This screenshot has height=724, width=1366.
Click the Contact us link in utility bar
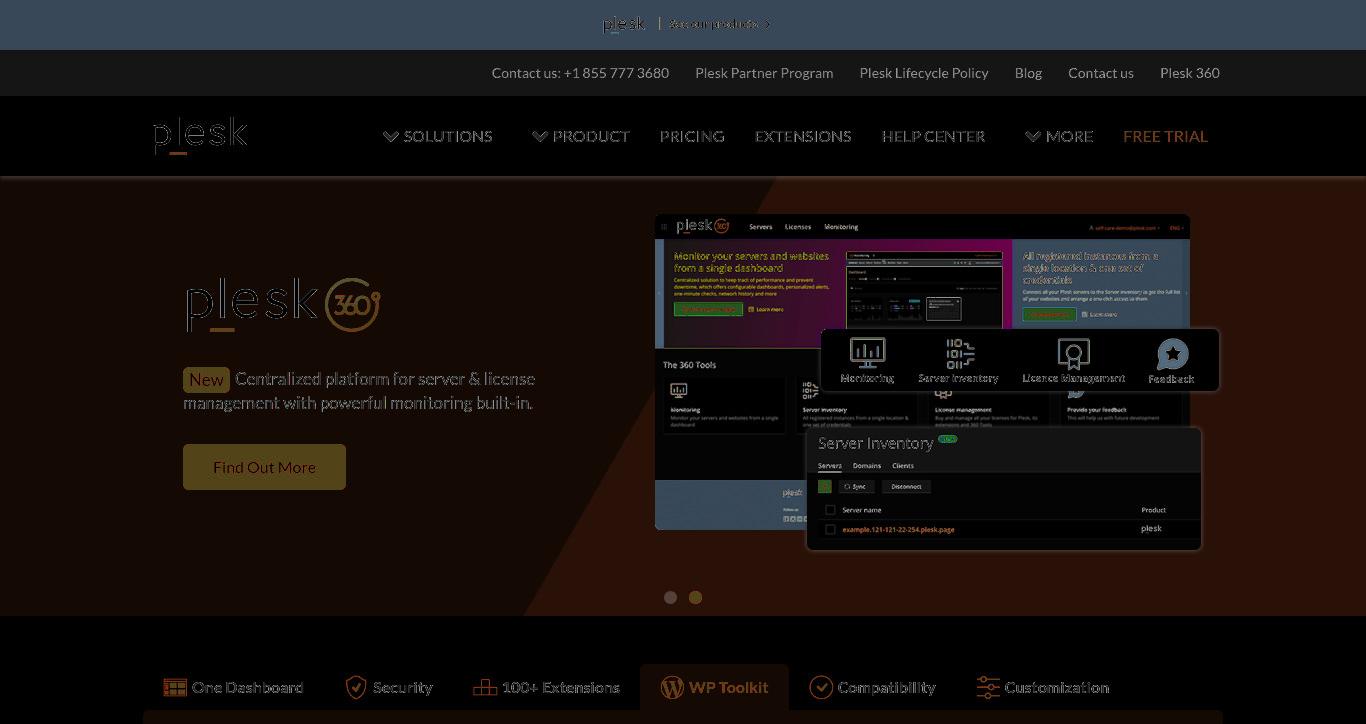1101,73
